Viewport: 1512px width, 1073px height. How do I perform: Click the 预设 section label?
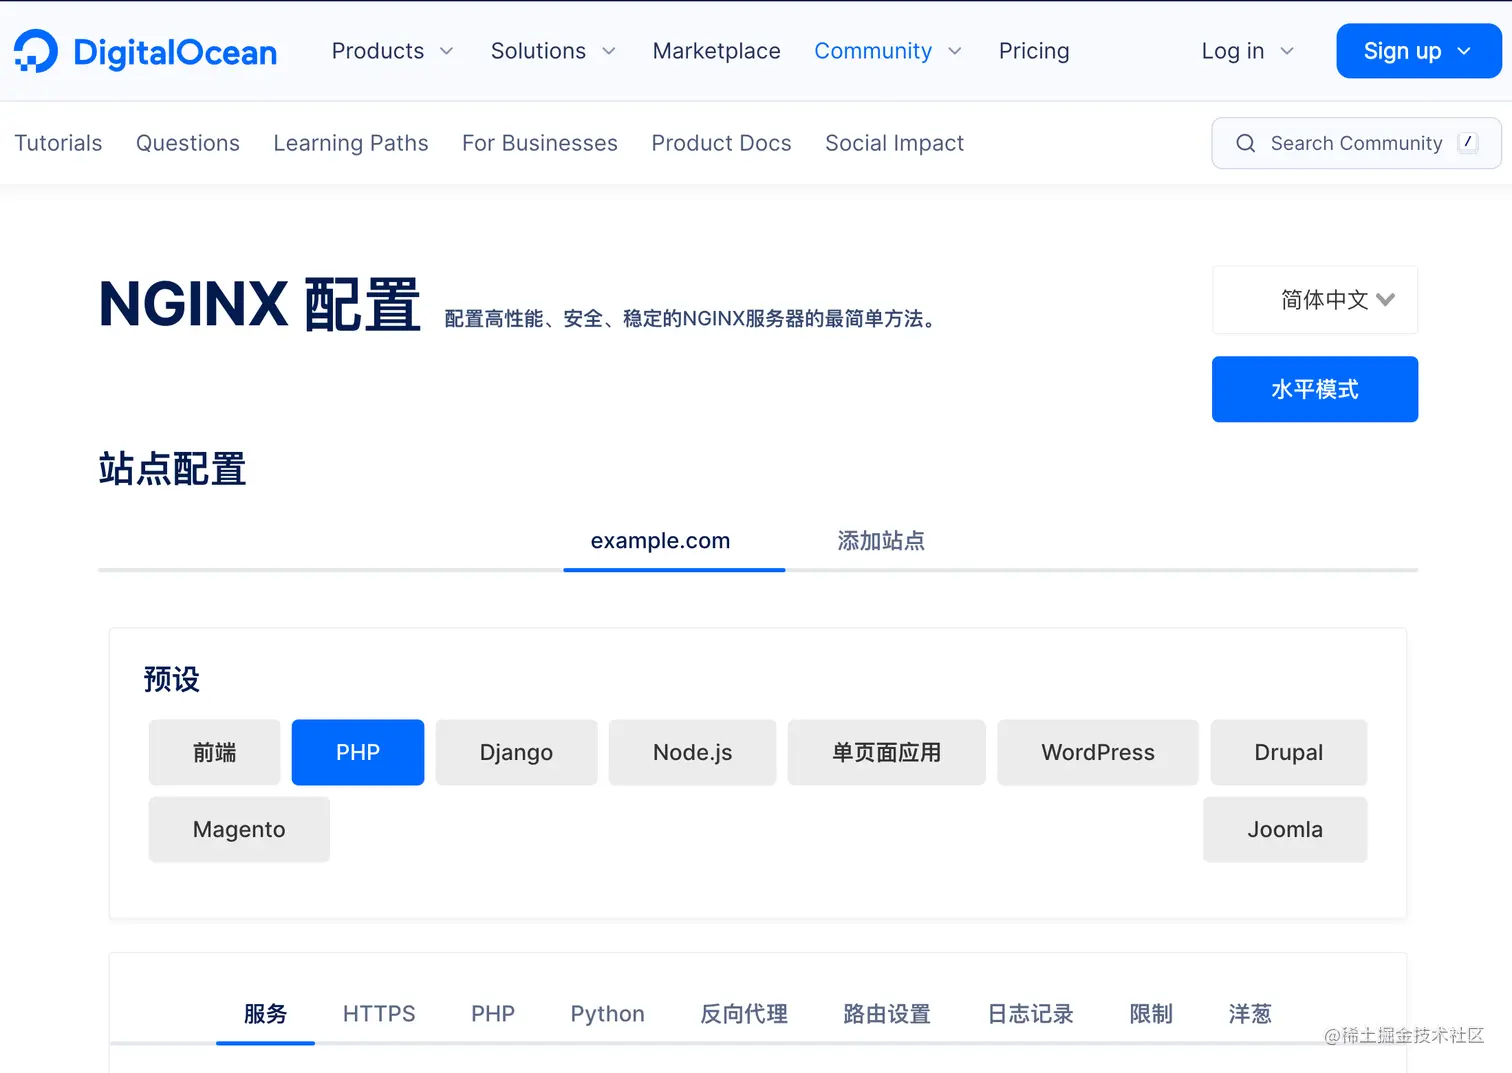pos(172,679)
